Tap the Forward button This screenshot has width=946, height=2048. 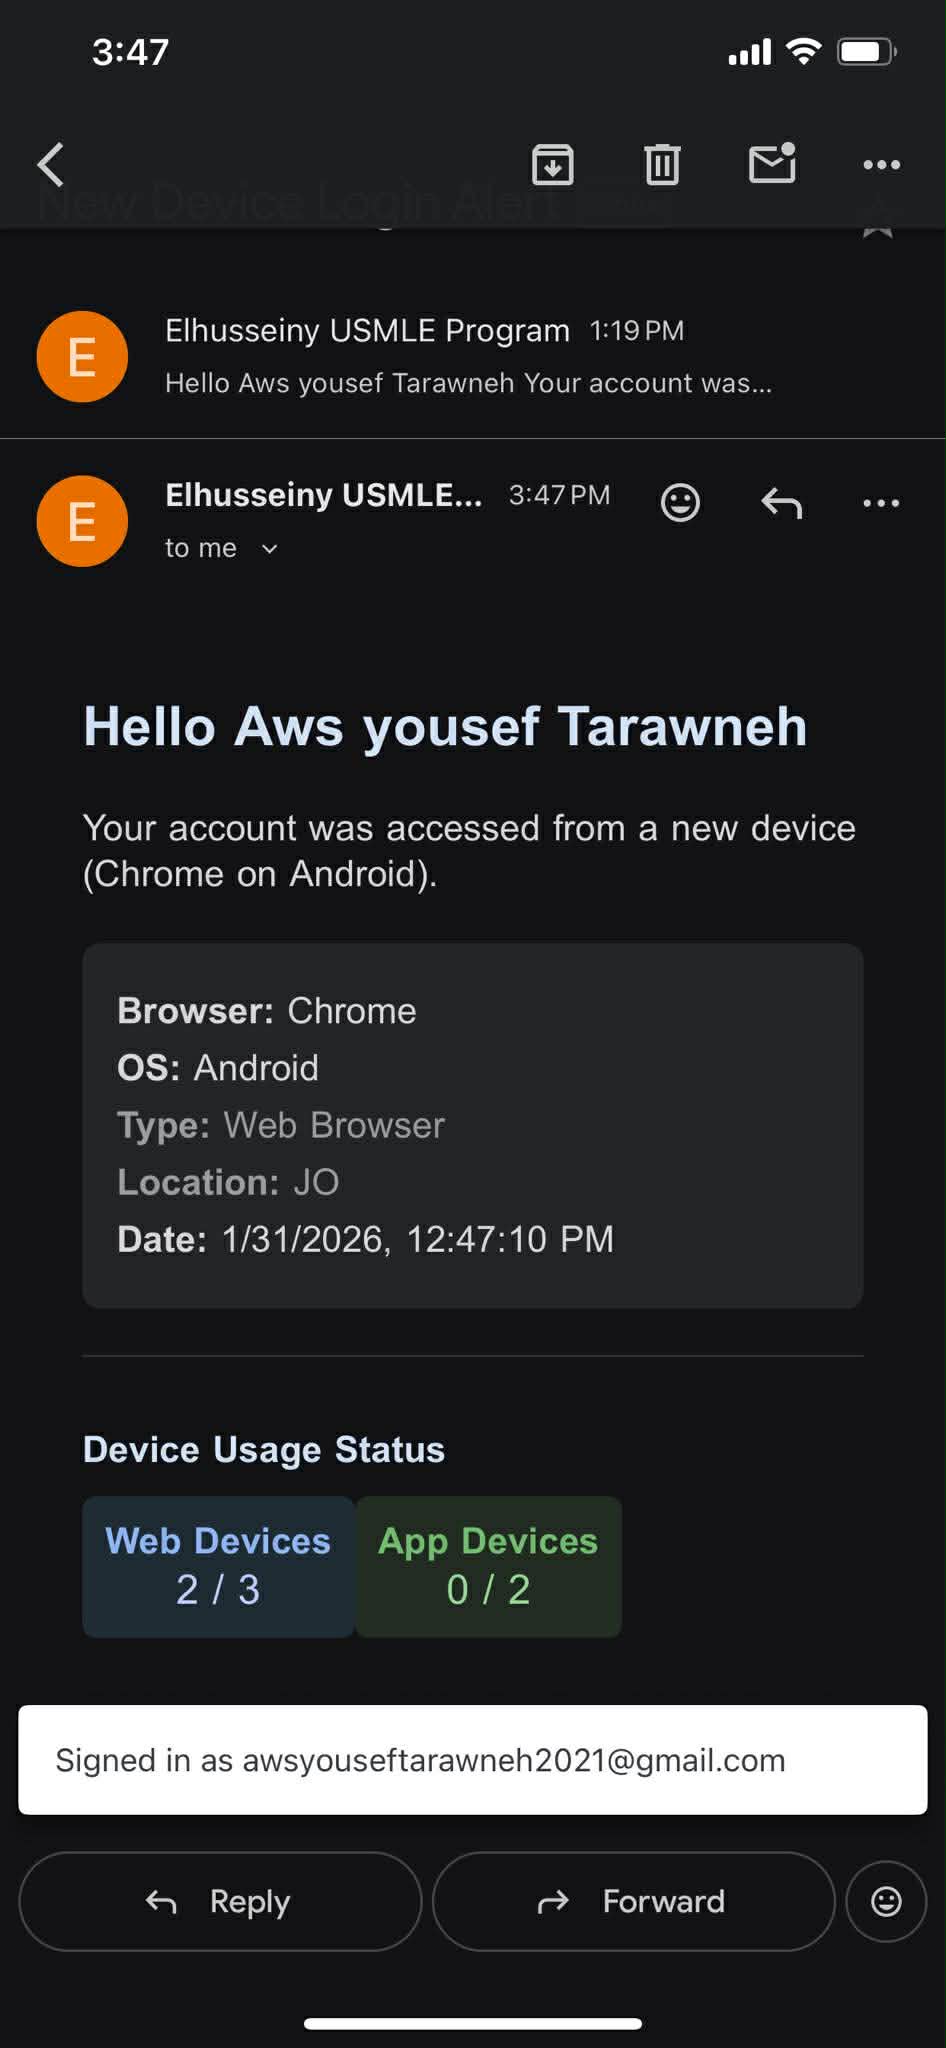(633, 1901)
